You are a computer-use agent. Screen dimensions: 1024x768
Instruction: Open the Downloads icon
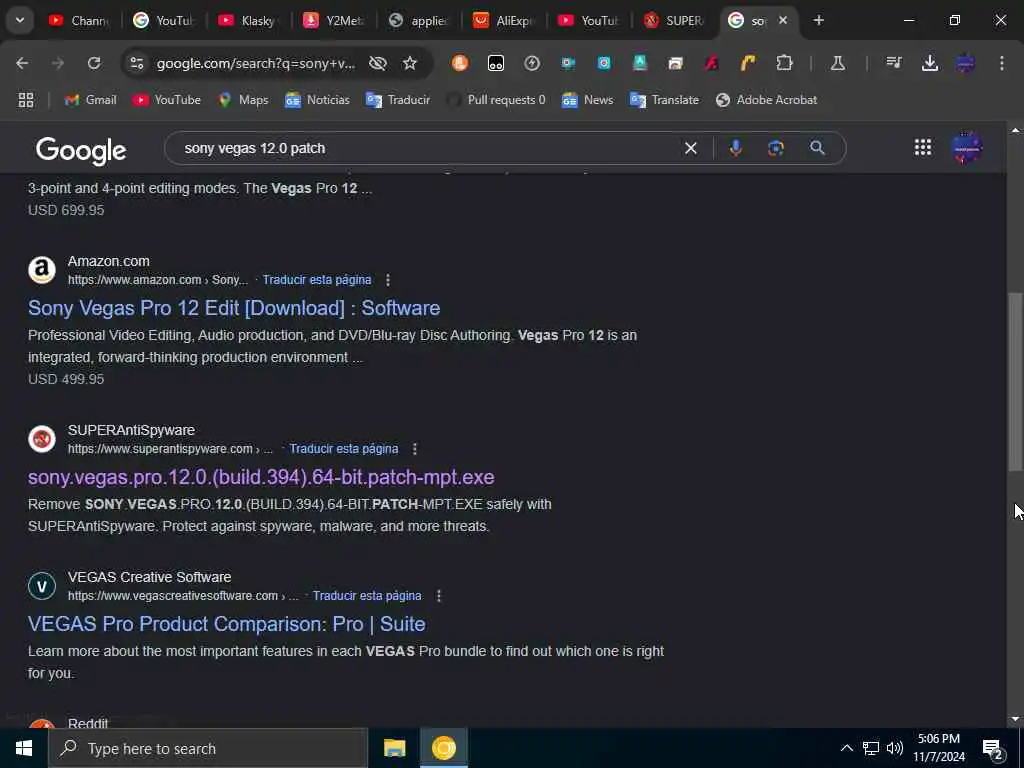[929, 63]
